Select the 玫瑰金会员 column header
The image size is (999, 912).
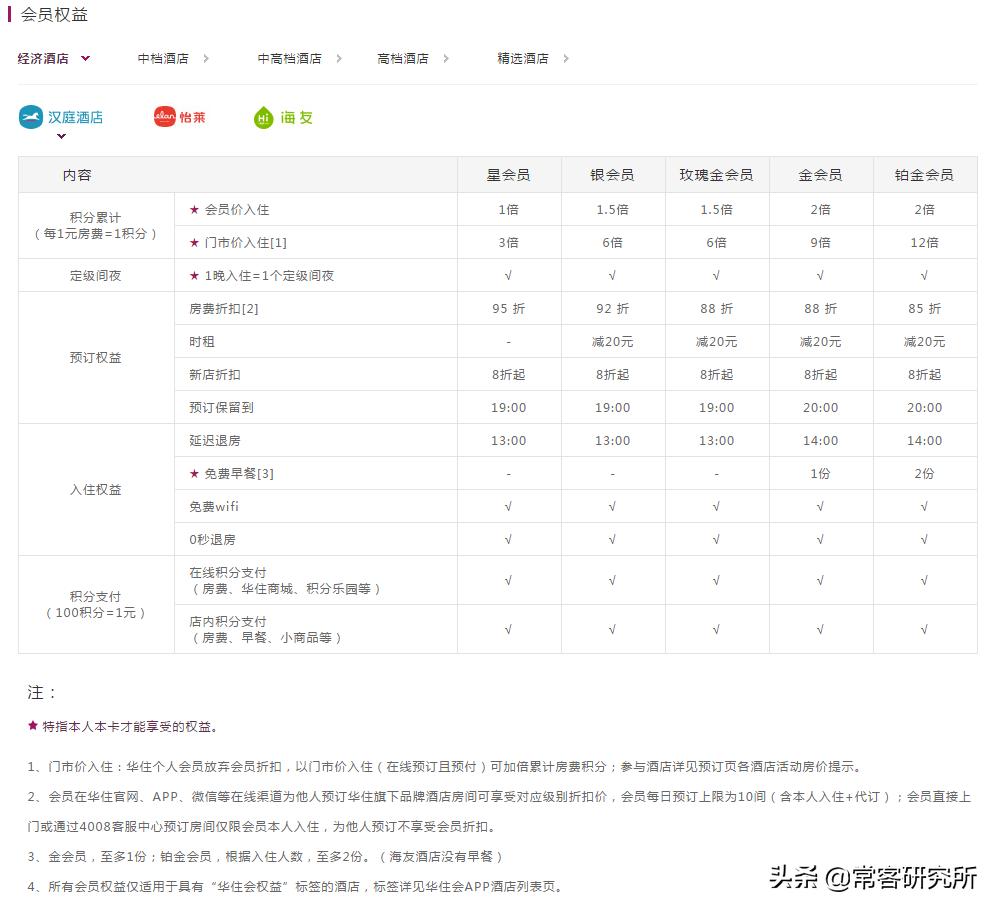pyautogui.click(x=716, y=174)
